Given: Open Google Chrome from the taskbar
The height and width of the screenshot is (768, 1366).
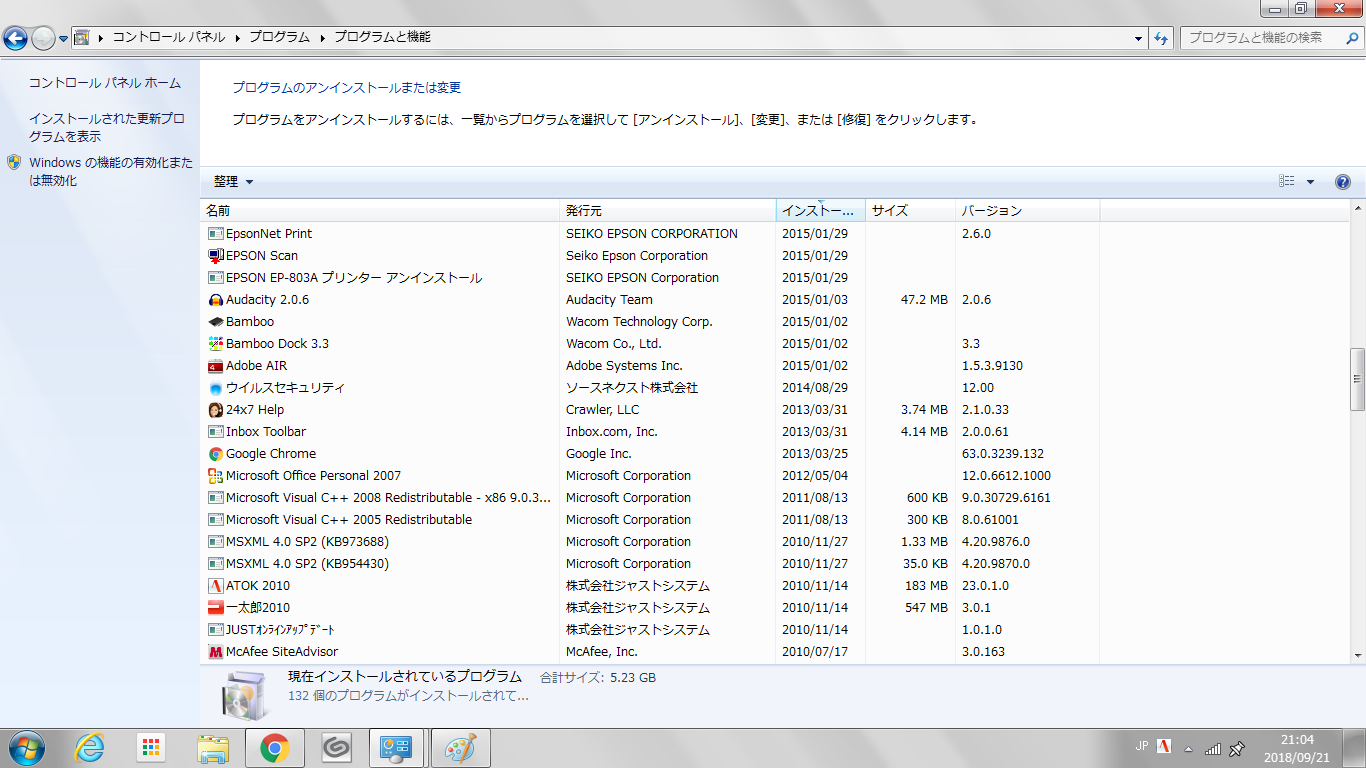Looking at the screenshot, I should coord(275,747).
